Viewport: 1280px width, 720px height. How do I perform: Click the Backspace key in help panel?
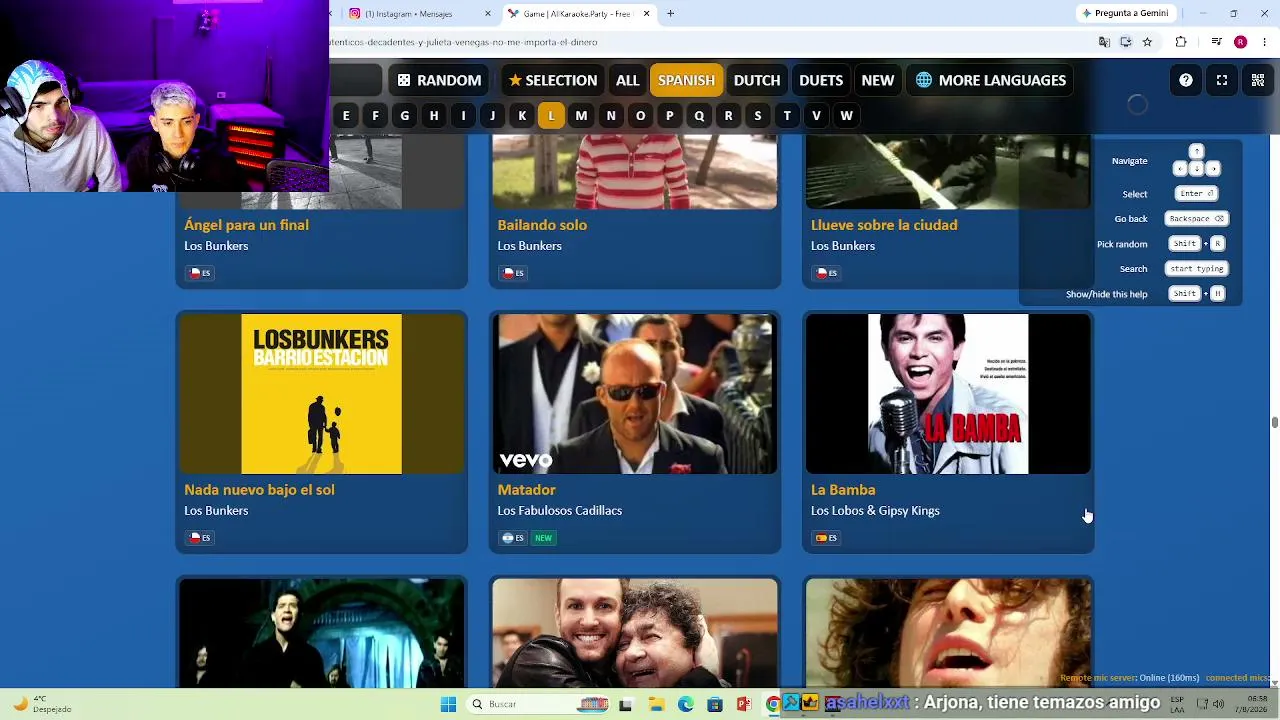[x=1196, y=219]
